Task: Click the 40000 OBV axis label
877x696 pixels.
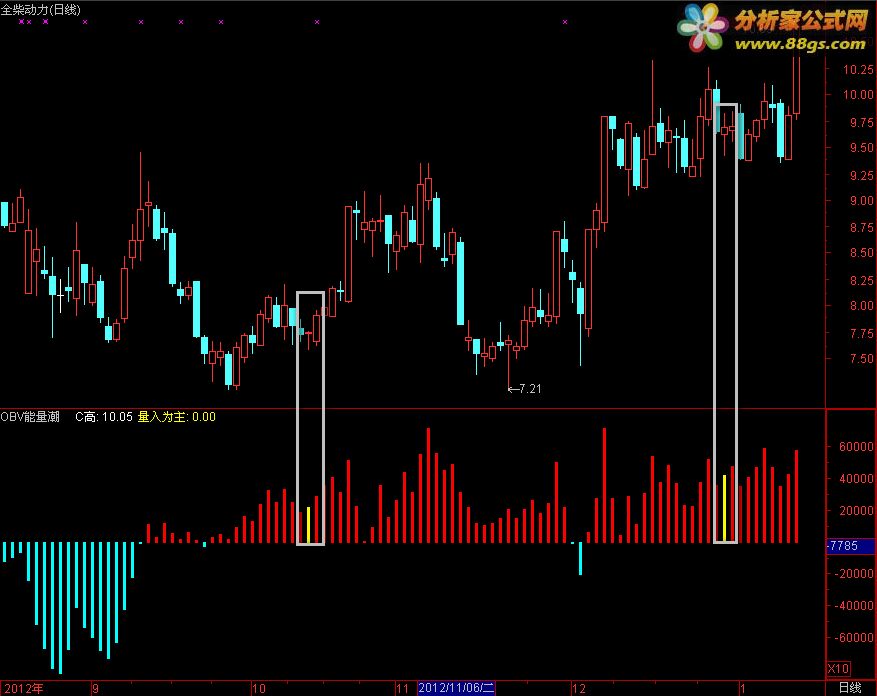Action: [x=856, y=478]
